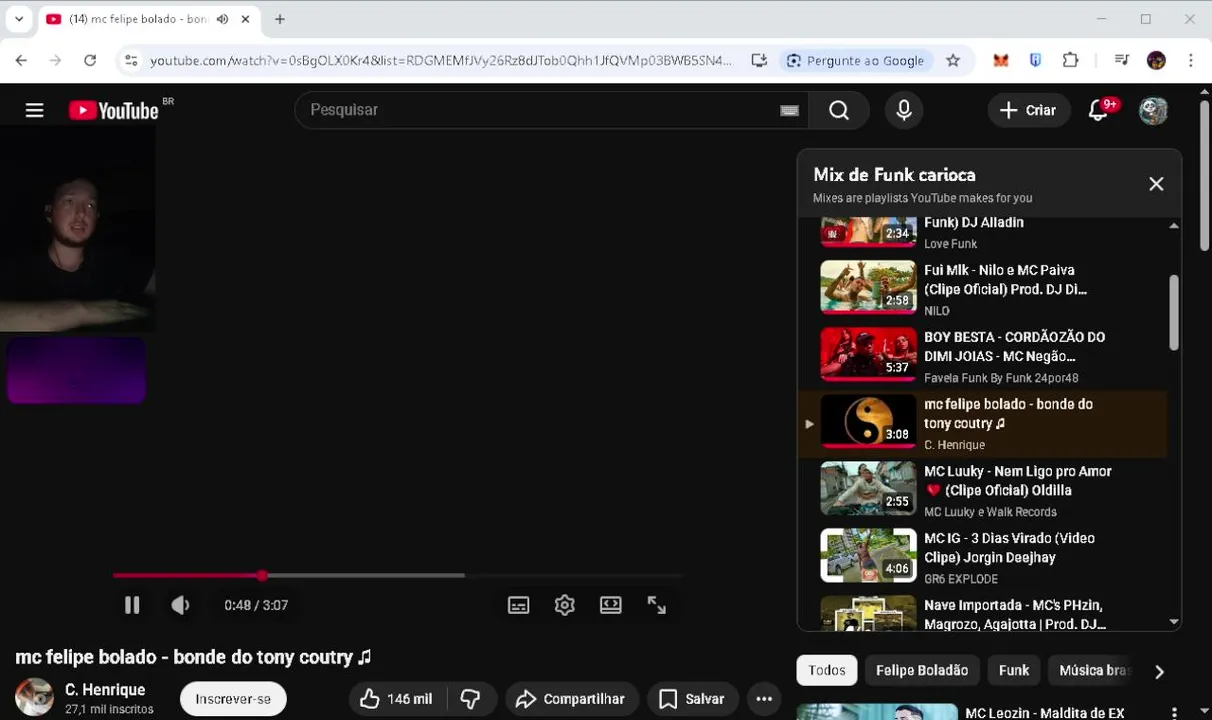Open C. Henrique channel avatar
This screenshot has width=1212, height=720.
(34, 697)
